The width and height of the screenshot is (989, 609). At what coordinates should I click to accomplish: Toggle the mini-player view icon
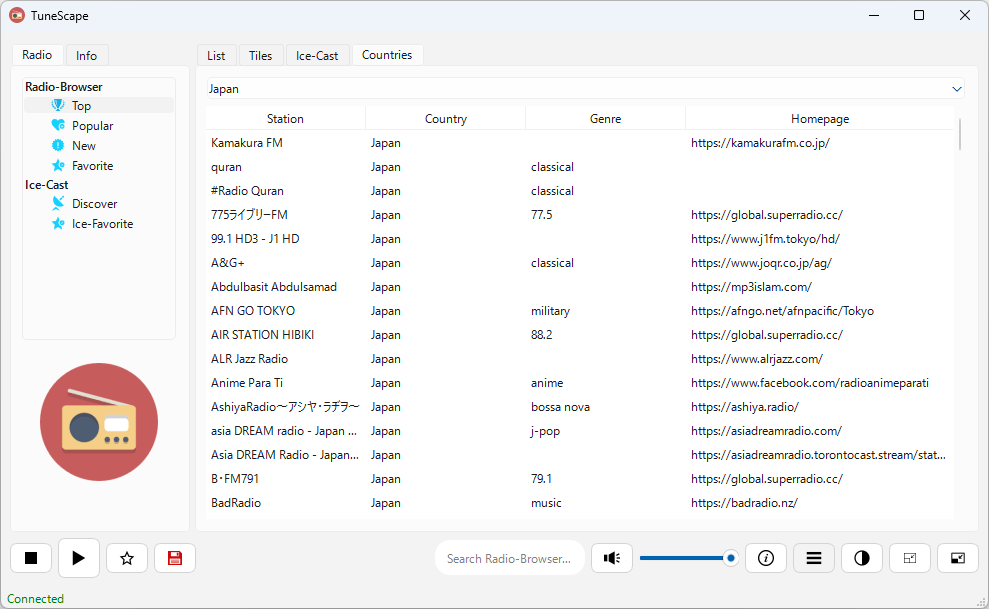tap(957, 558)
